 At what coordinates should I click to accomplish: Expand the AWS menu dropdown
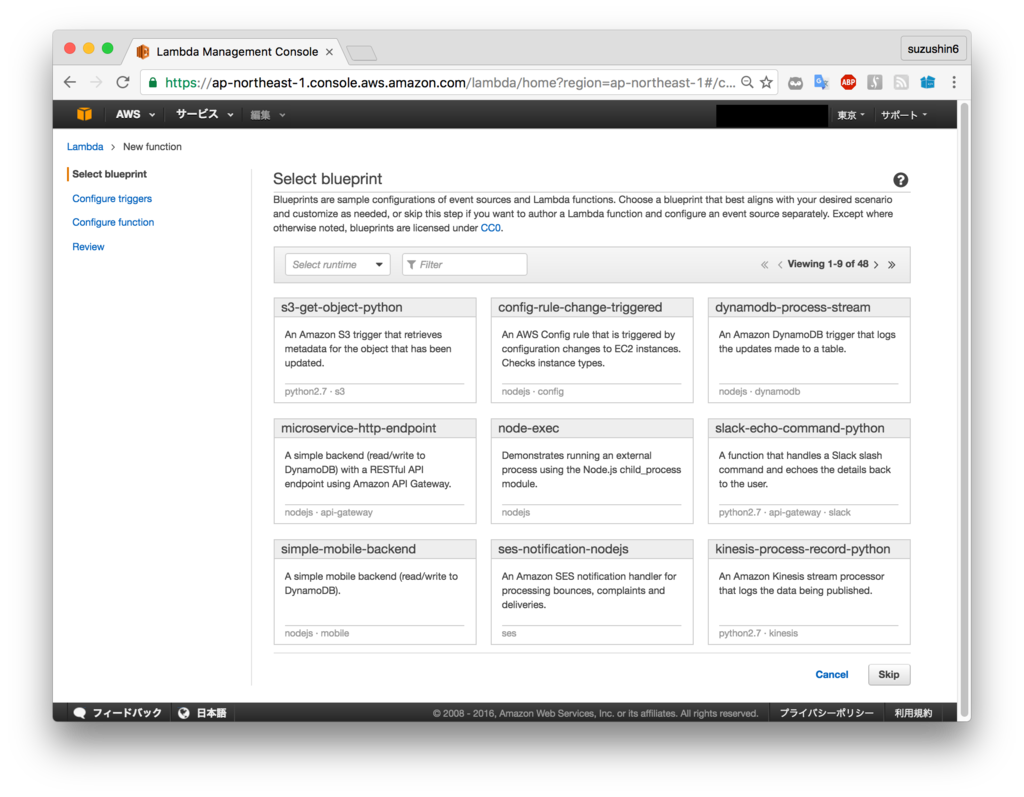point(135,114)
